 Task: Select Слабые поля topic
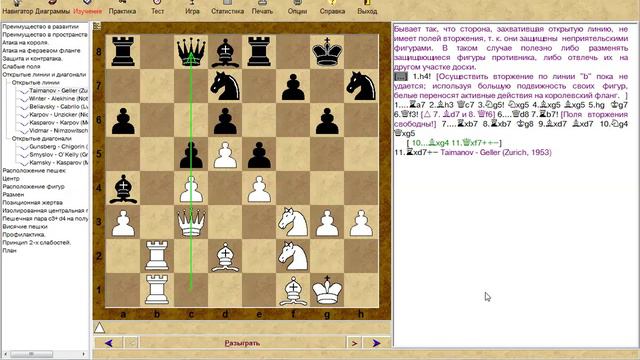21,67
